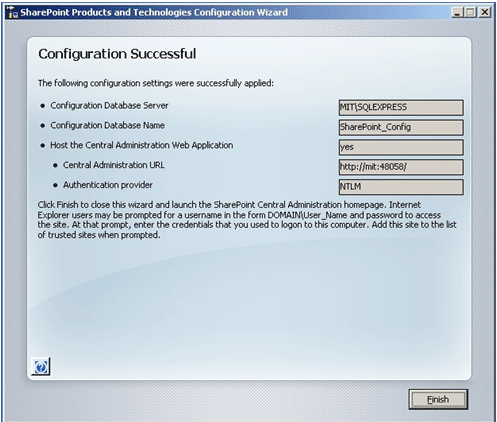This screenshot has width=497, height=422.
Task: Click the 'settings were successfully applied' sentence
Action: point(156,83)
